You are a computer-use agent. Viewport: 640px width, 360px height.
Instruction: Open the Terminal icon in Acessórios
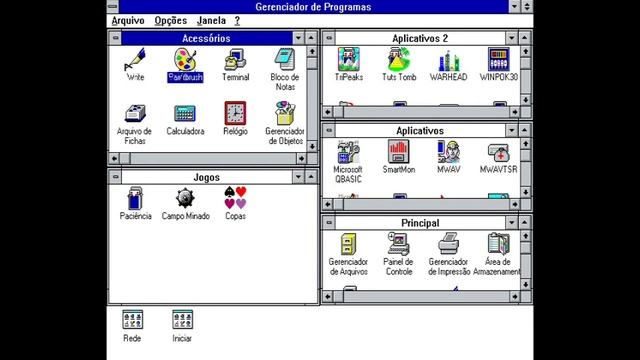[235, 60]
